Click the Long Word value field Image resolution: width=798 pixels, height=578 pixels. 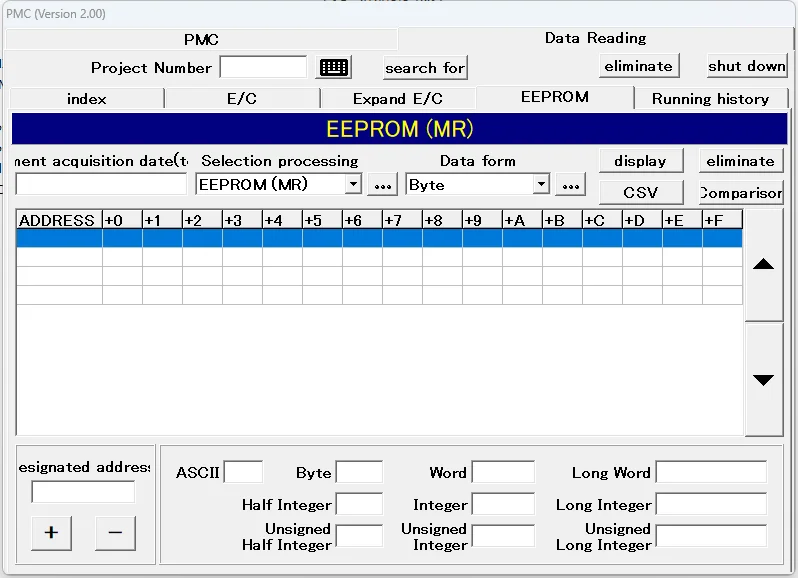(x=711, y=472)
